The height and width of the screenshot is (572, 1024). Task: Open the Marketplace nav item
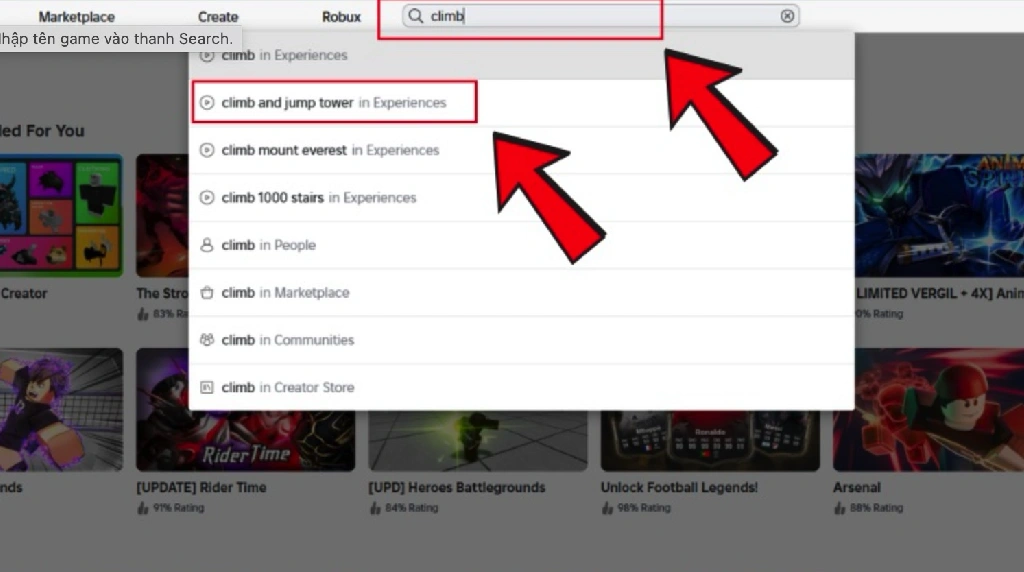[x=76, y=17]
